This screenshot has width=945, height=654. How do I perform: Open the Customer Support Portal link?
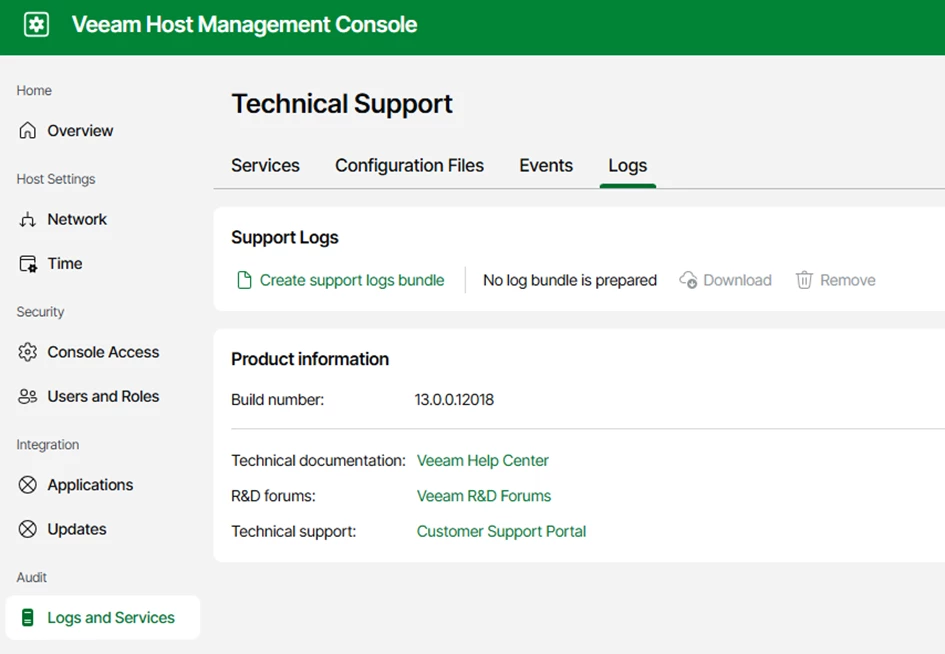click(x=501, y=532)
